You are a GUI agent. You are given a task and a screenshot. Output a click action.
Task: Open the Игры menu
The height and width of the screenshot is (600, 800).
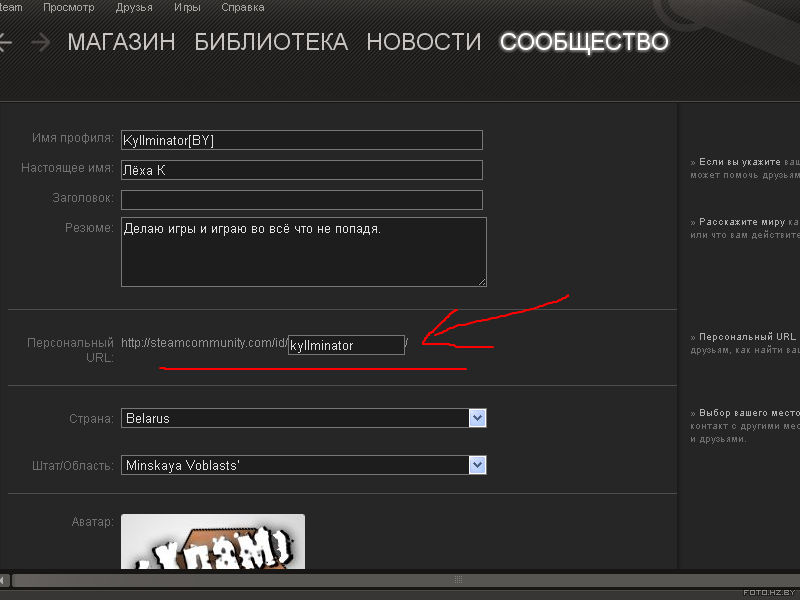point(187,7)
